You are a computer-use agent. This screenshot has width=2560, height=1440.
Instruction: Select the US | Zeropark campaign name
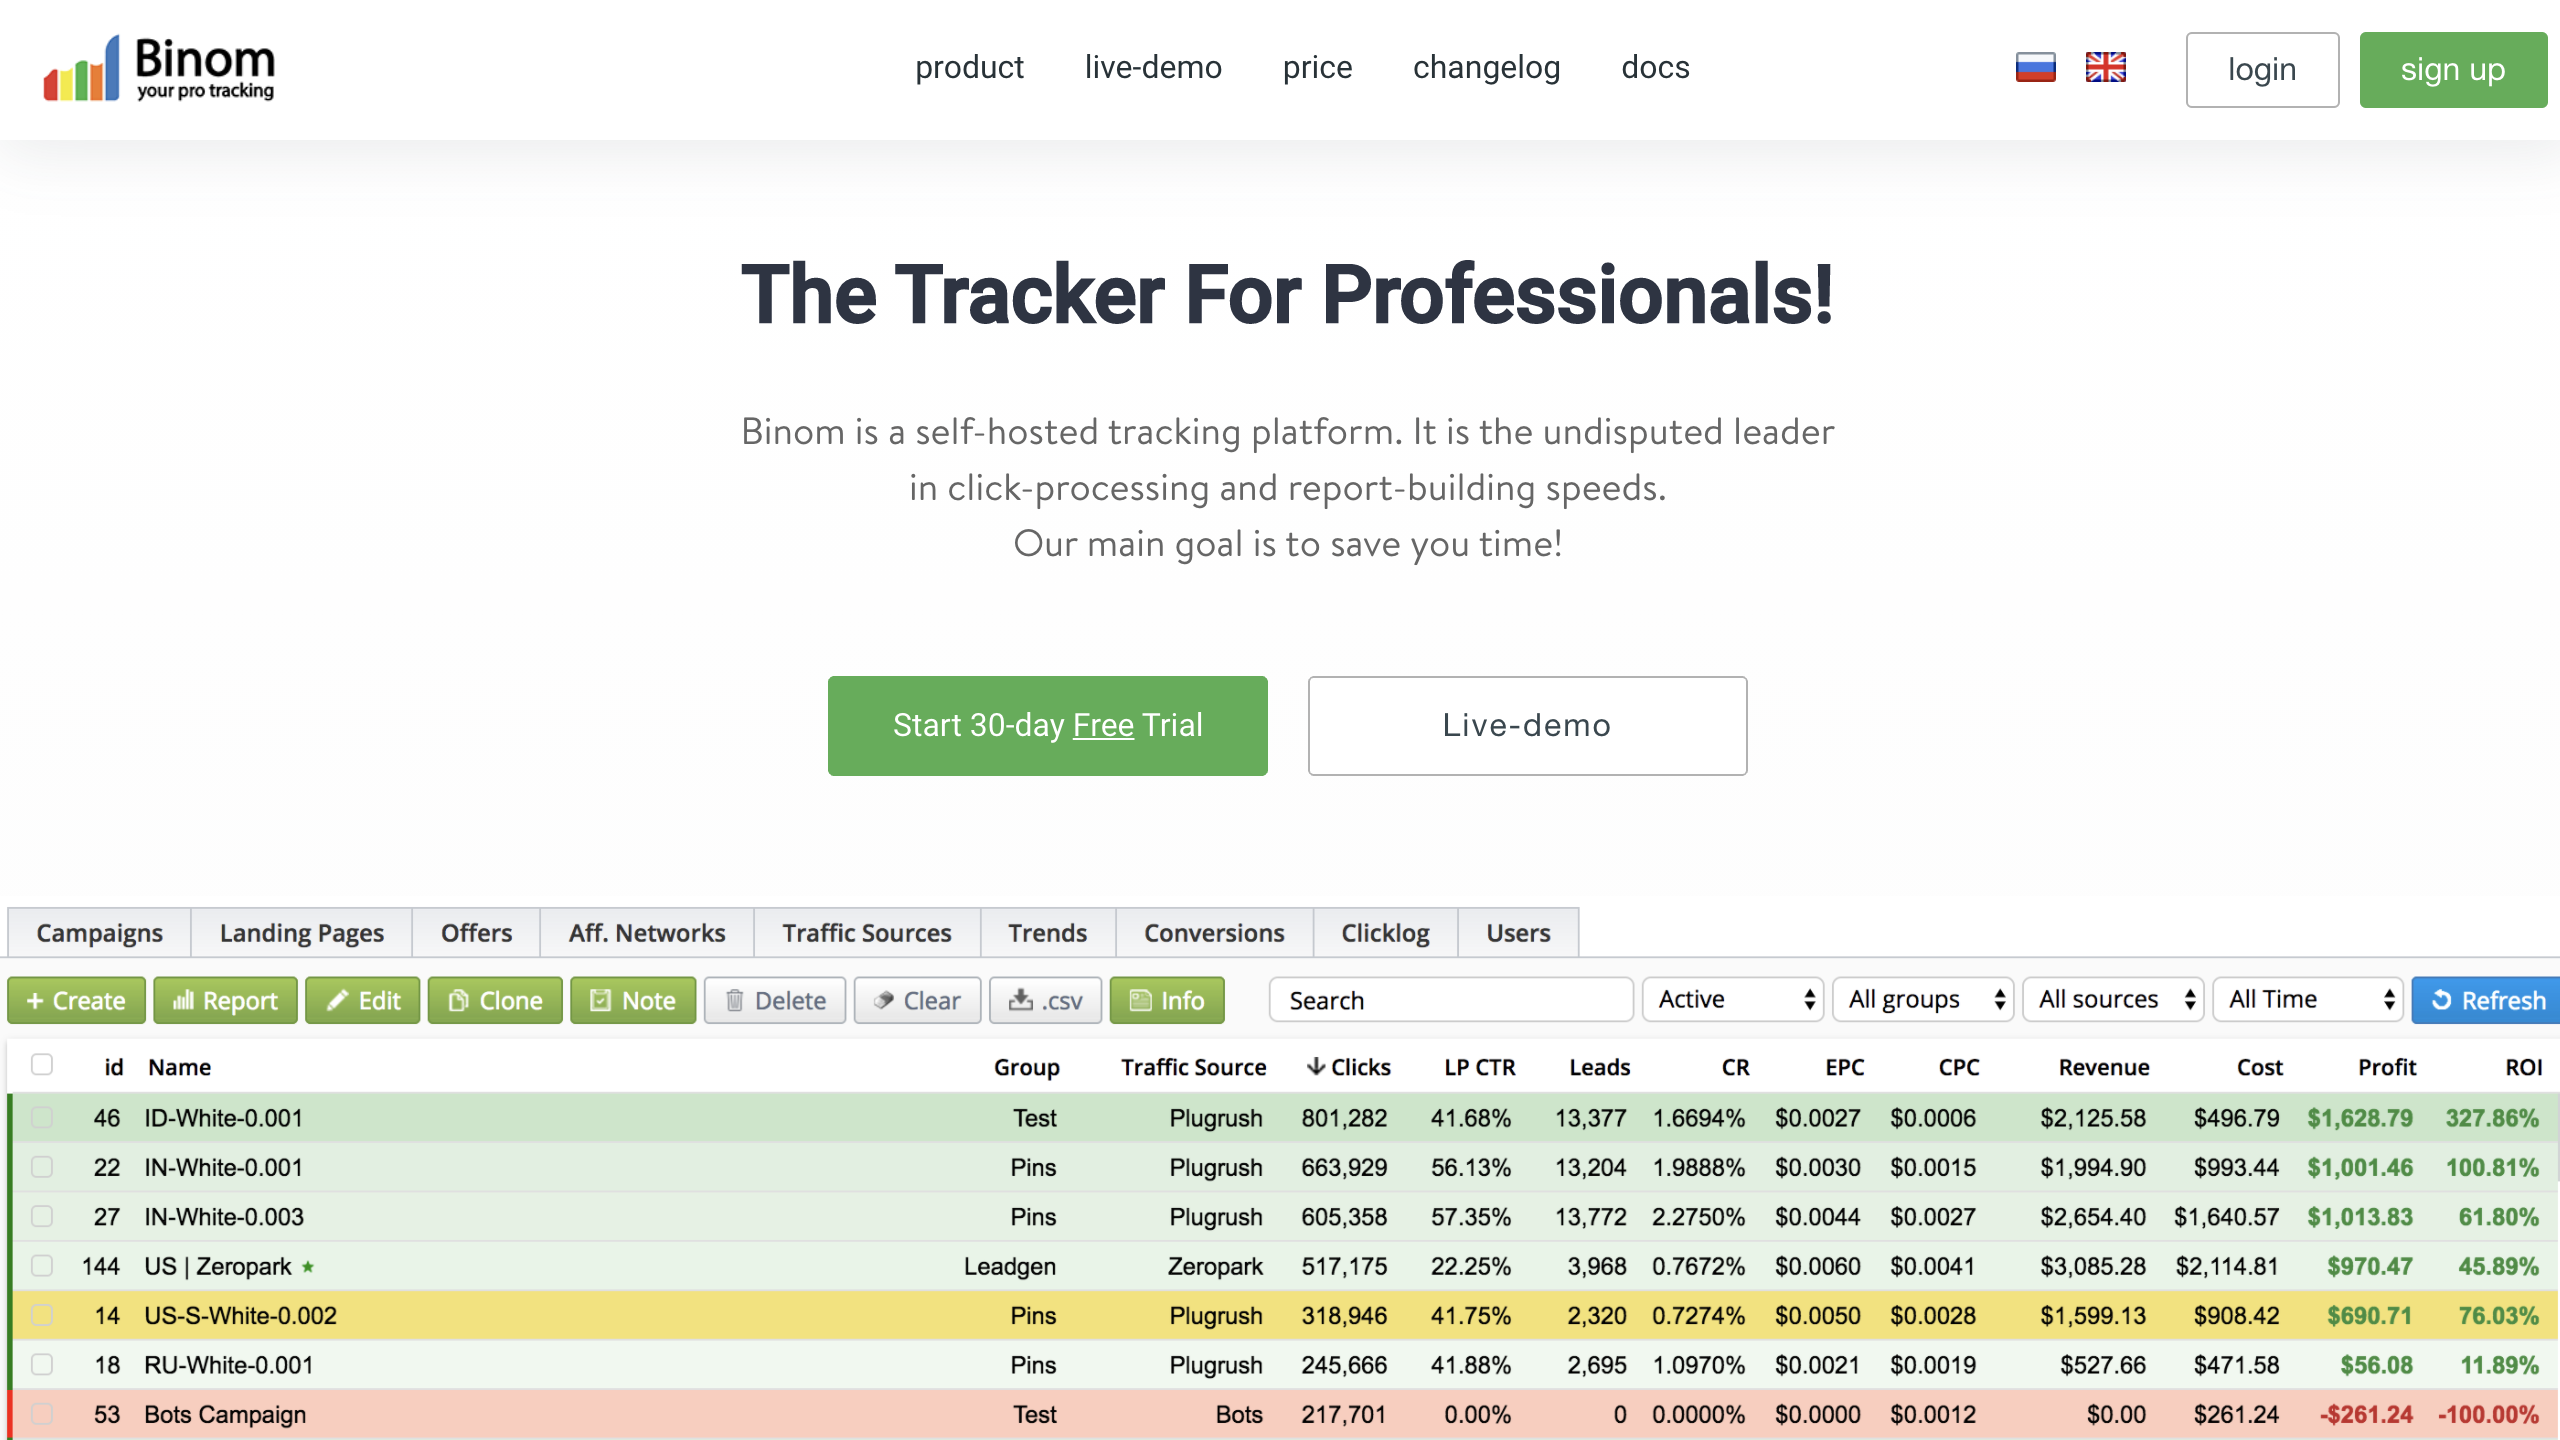[x=218, y=1266]
